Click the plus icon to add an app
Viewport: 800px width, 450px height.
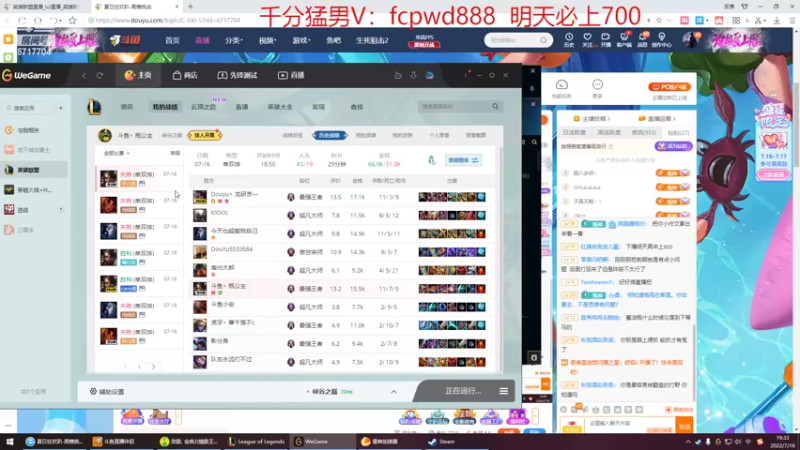tap(61, 108)
